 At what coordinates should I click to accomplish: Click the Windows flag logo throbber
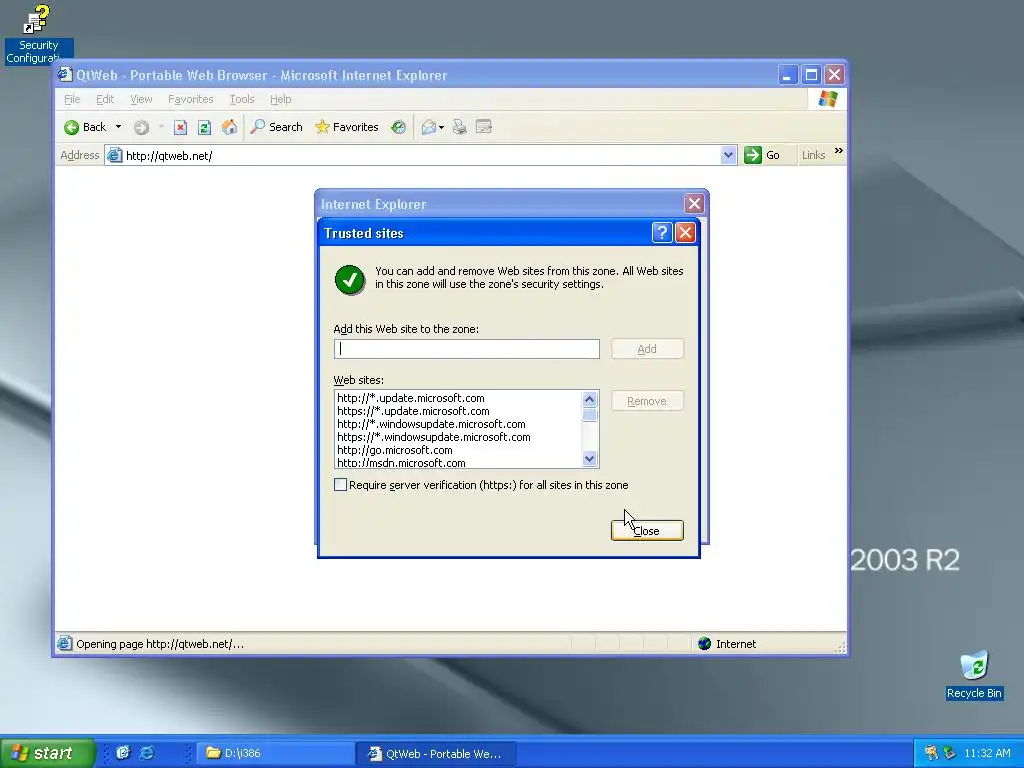coord(827,99)
